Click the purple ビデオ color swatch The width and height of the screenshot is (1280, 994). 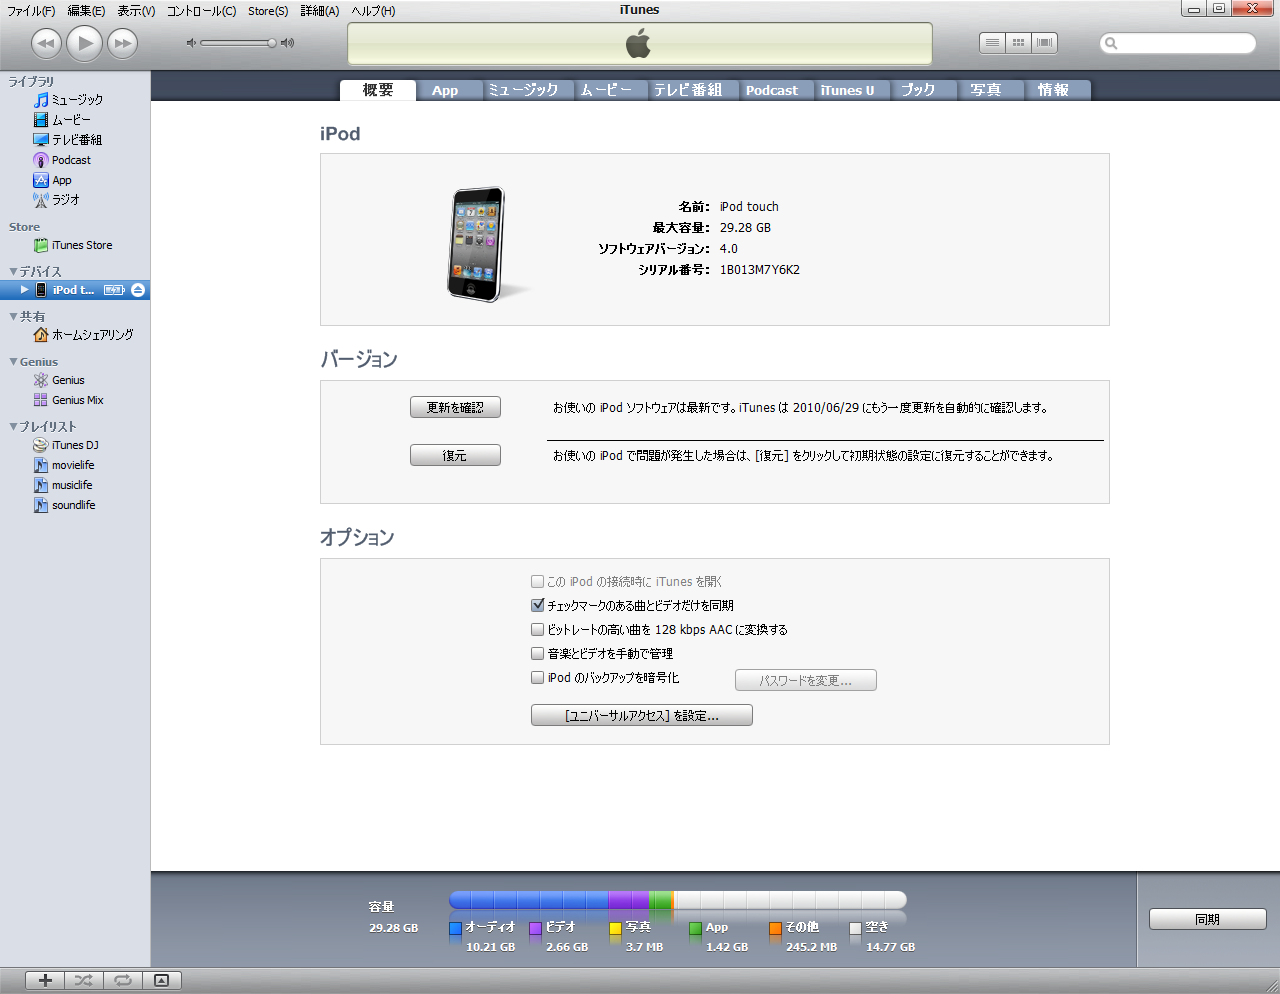click(x=536, y=928)
